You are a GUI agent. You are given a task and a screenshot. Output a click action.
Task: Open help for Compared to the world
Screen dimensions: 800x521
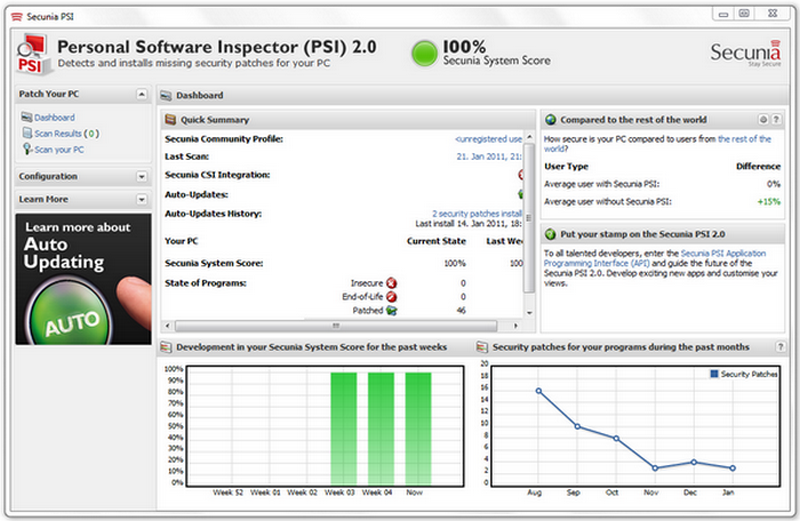point(776,119)
